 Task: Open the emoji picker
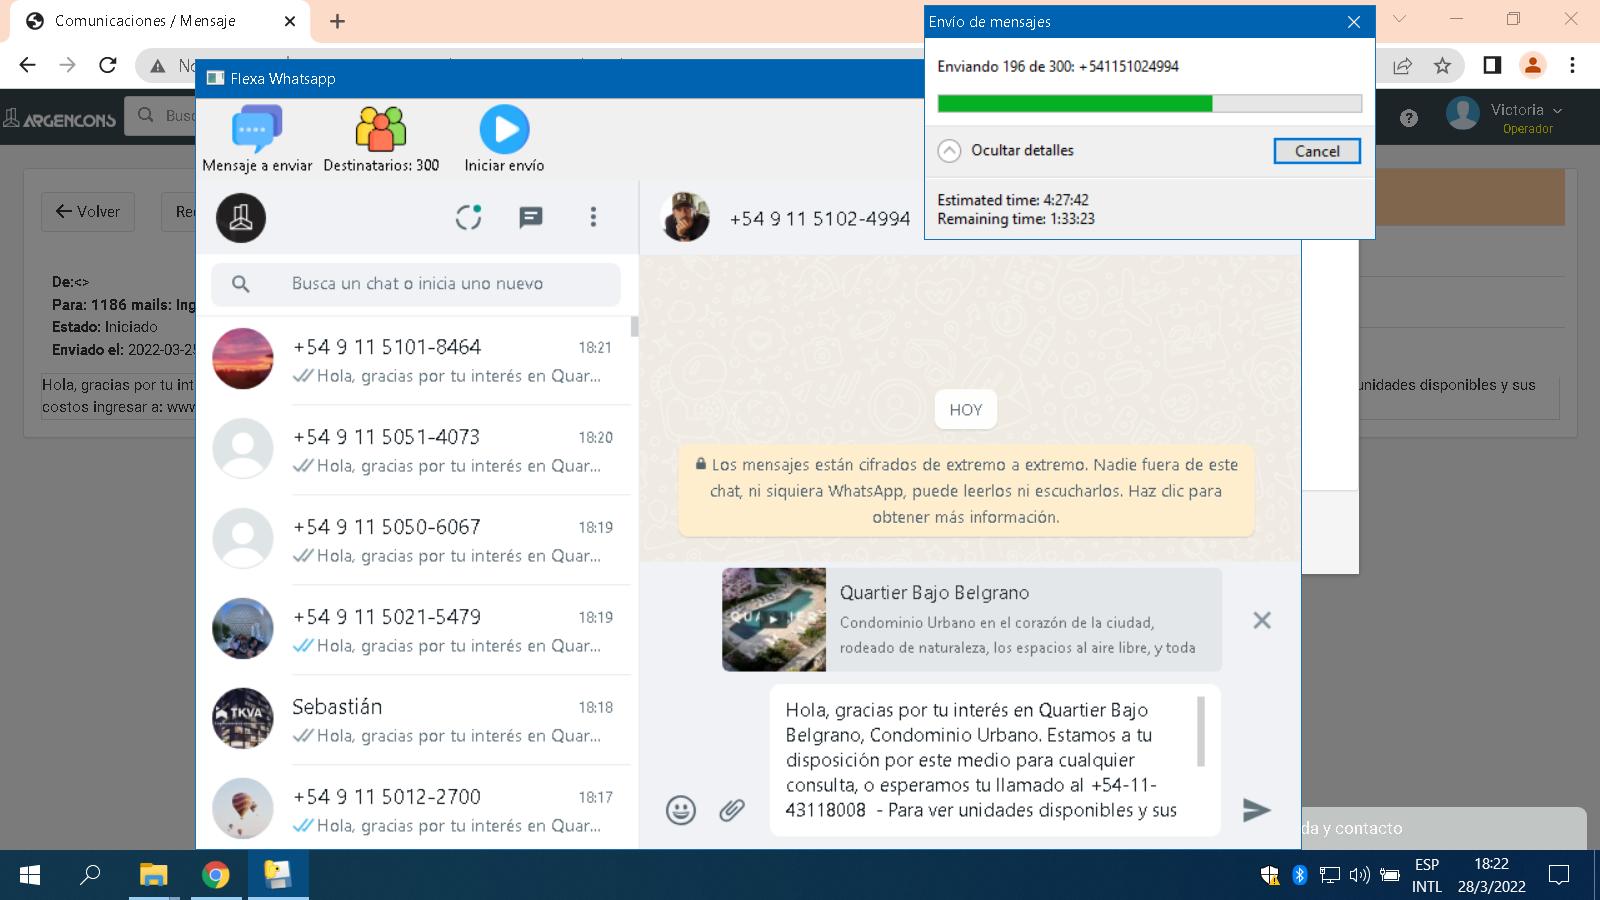pos(681,810)
